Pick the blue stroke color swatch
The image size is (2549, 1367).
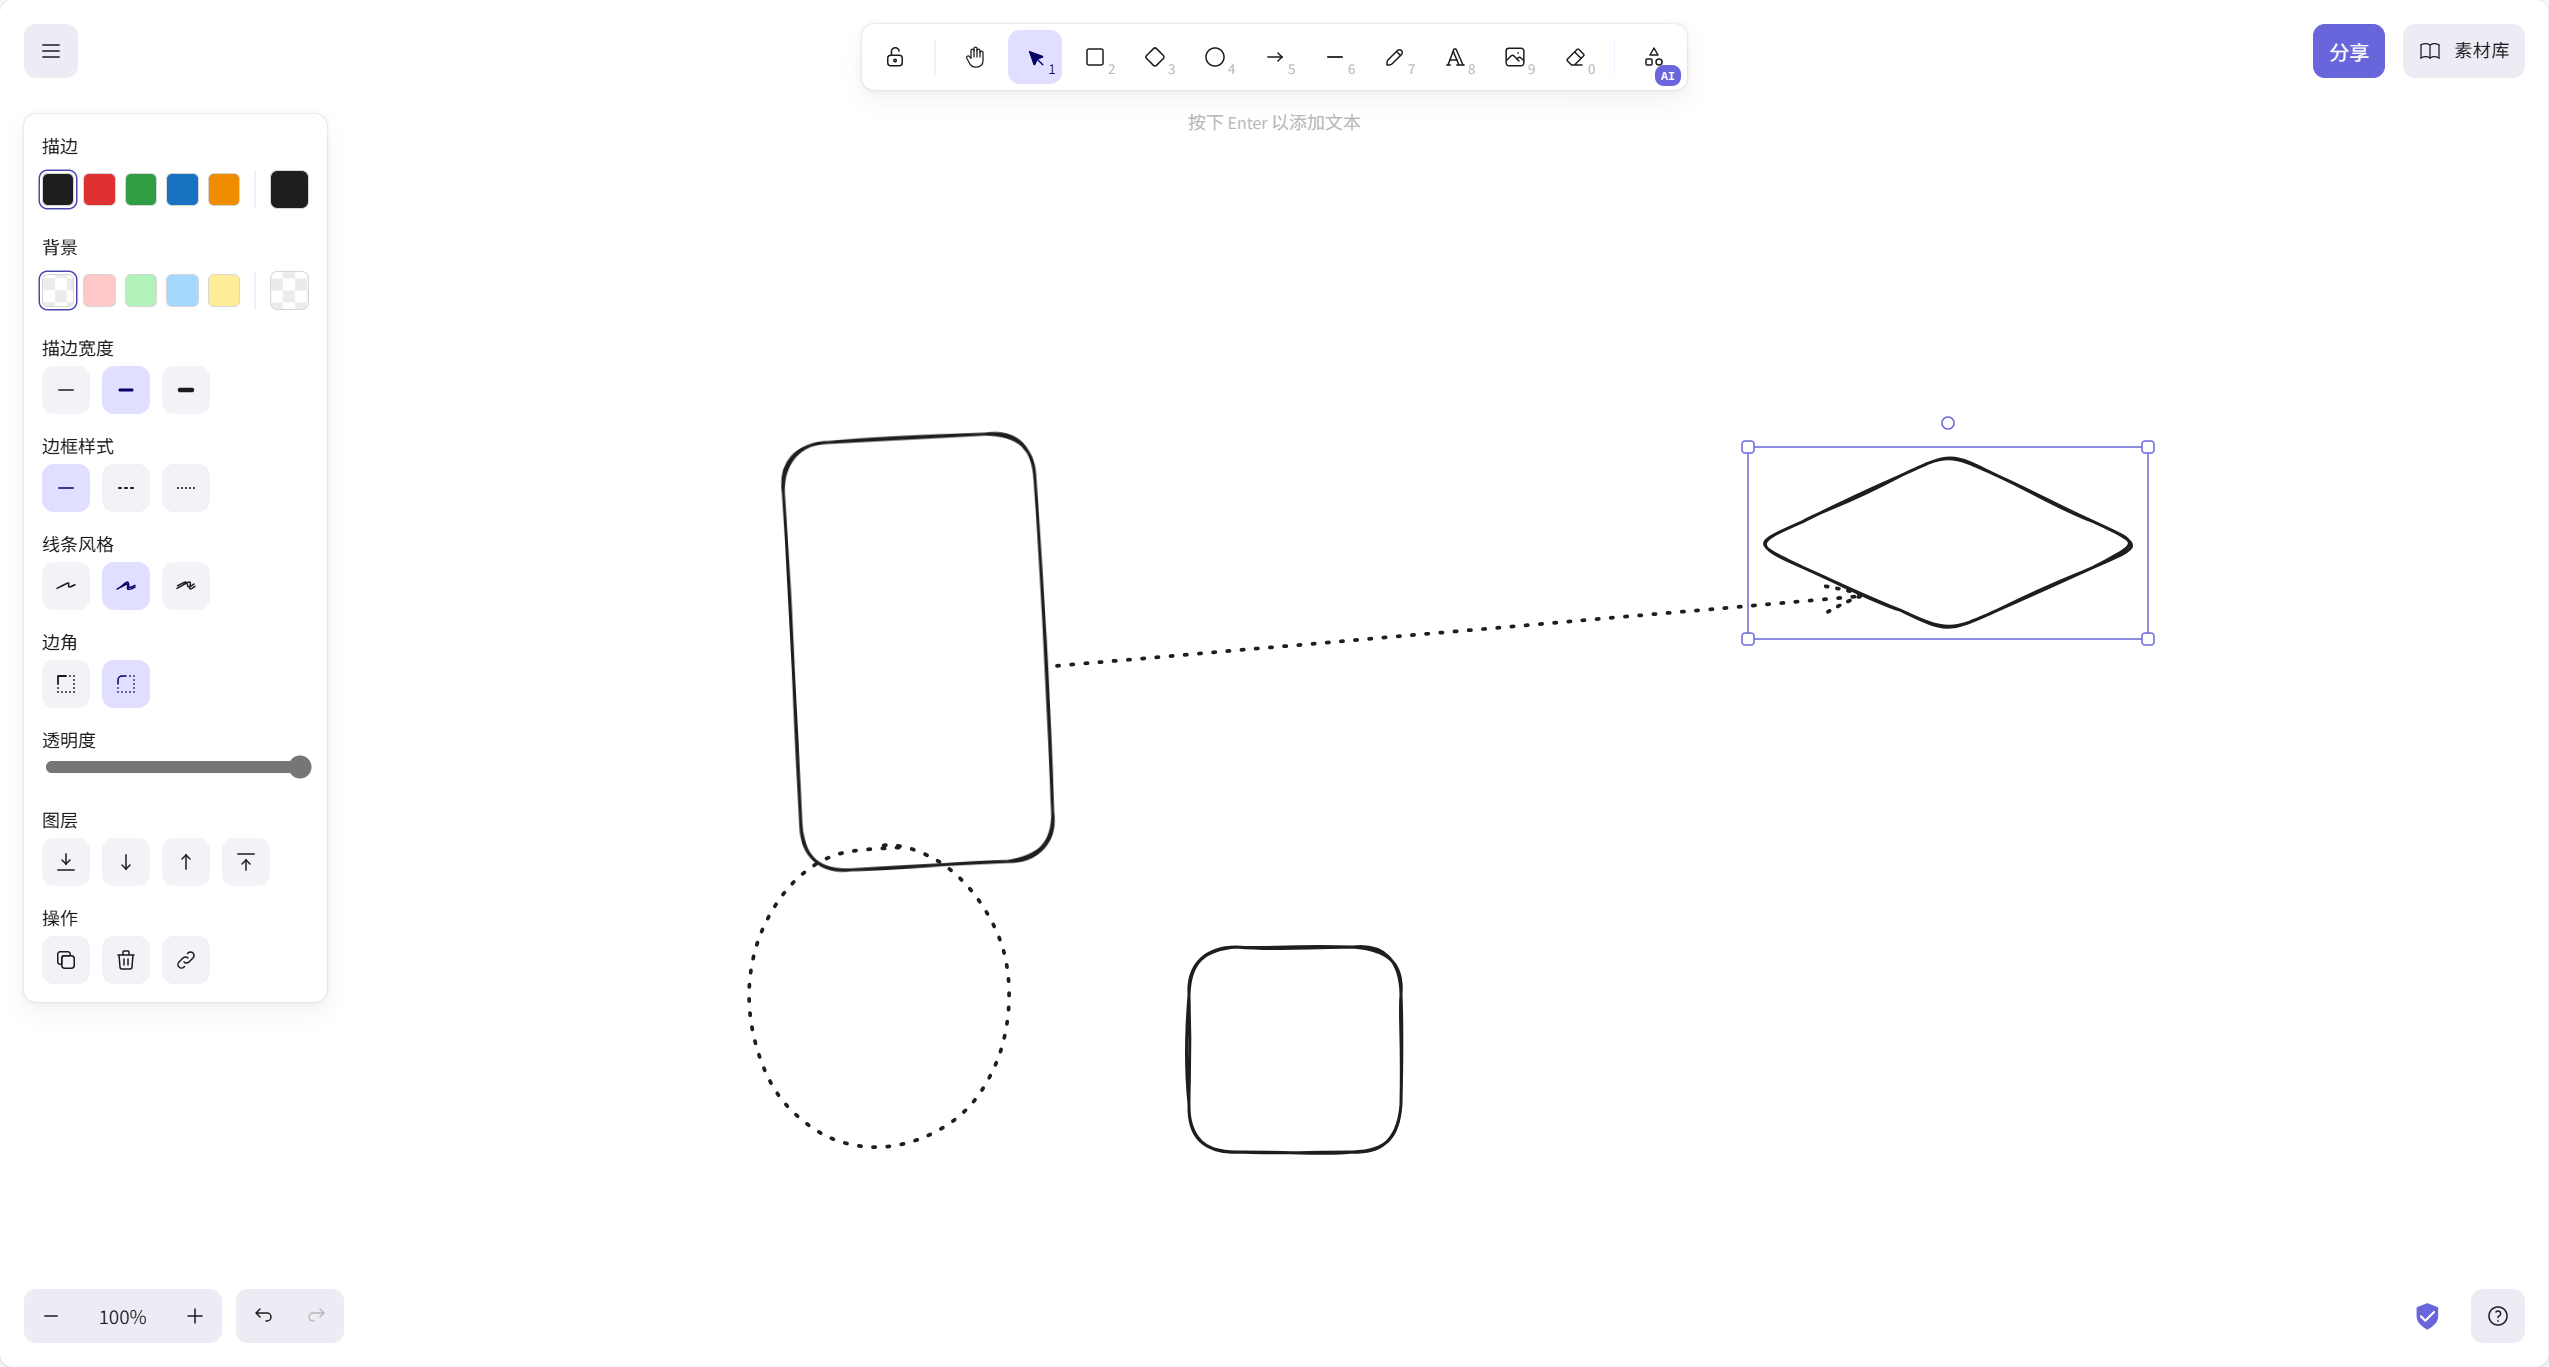click(182, 189)
